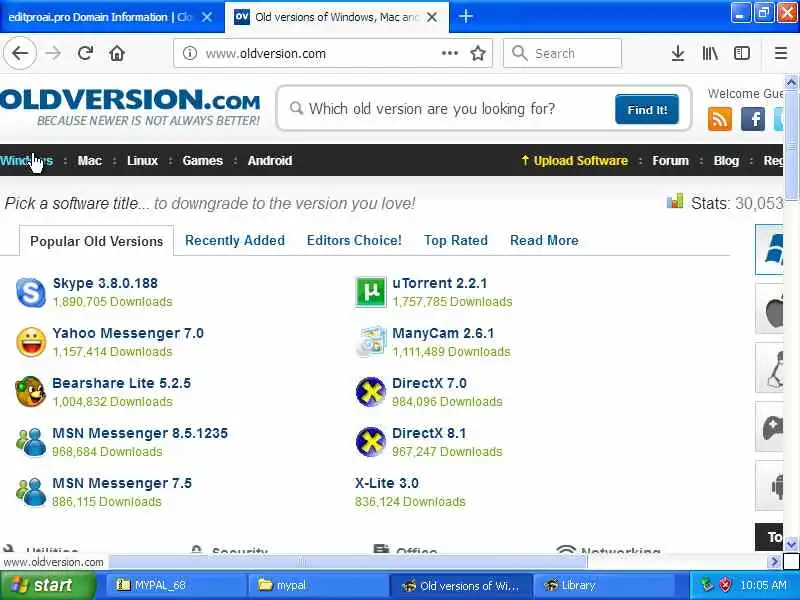
Task: Open the Downloads arrow in toolbar
Action: point(678,53)
